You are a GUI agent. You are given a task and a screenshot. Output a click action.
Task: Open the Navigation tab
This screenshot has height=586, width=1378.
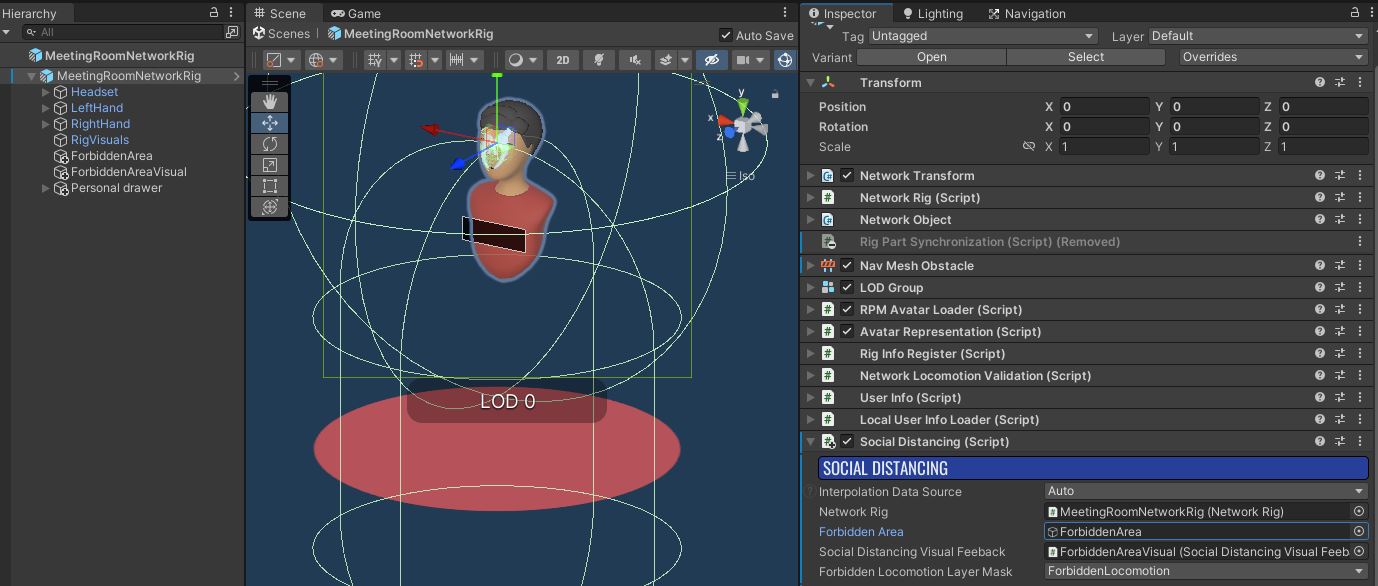tap(1027, 13)
